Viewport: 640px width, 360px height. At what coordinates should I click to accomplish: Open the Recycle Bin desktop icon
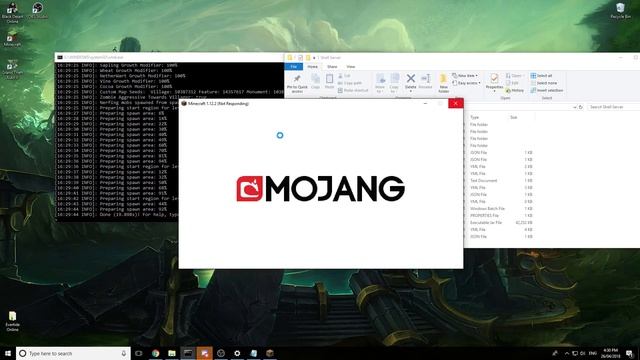pyautogui.click(x=620, y=11)
